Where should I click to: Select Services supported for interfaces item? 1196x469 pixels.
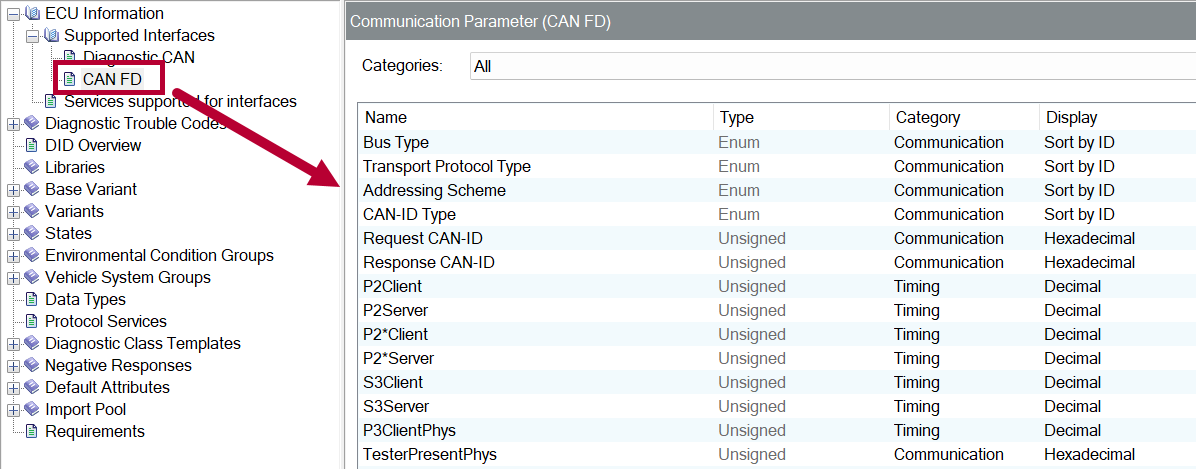[180, 101]
